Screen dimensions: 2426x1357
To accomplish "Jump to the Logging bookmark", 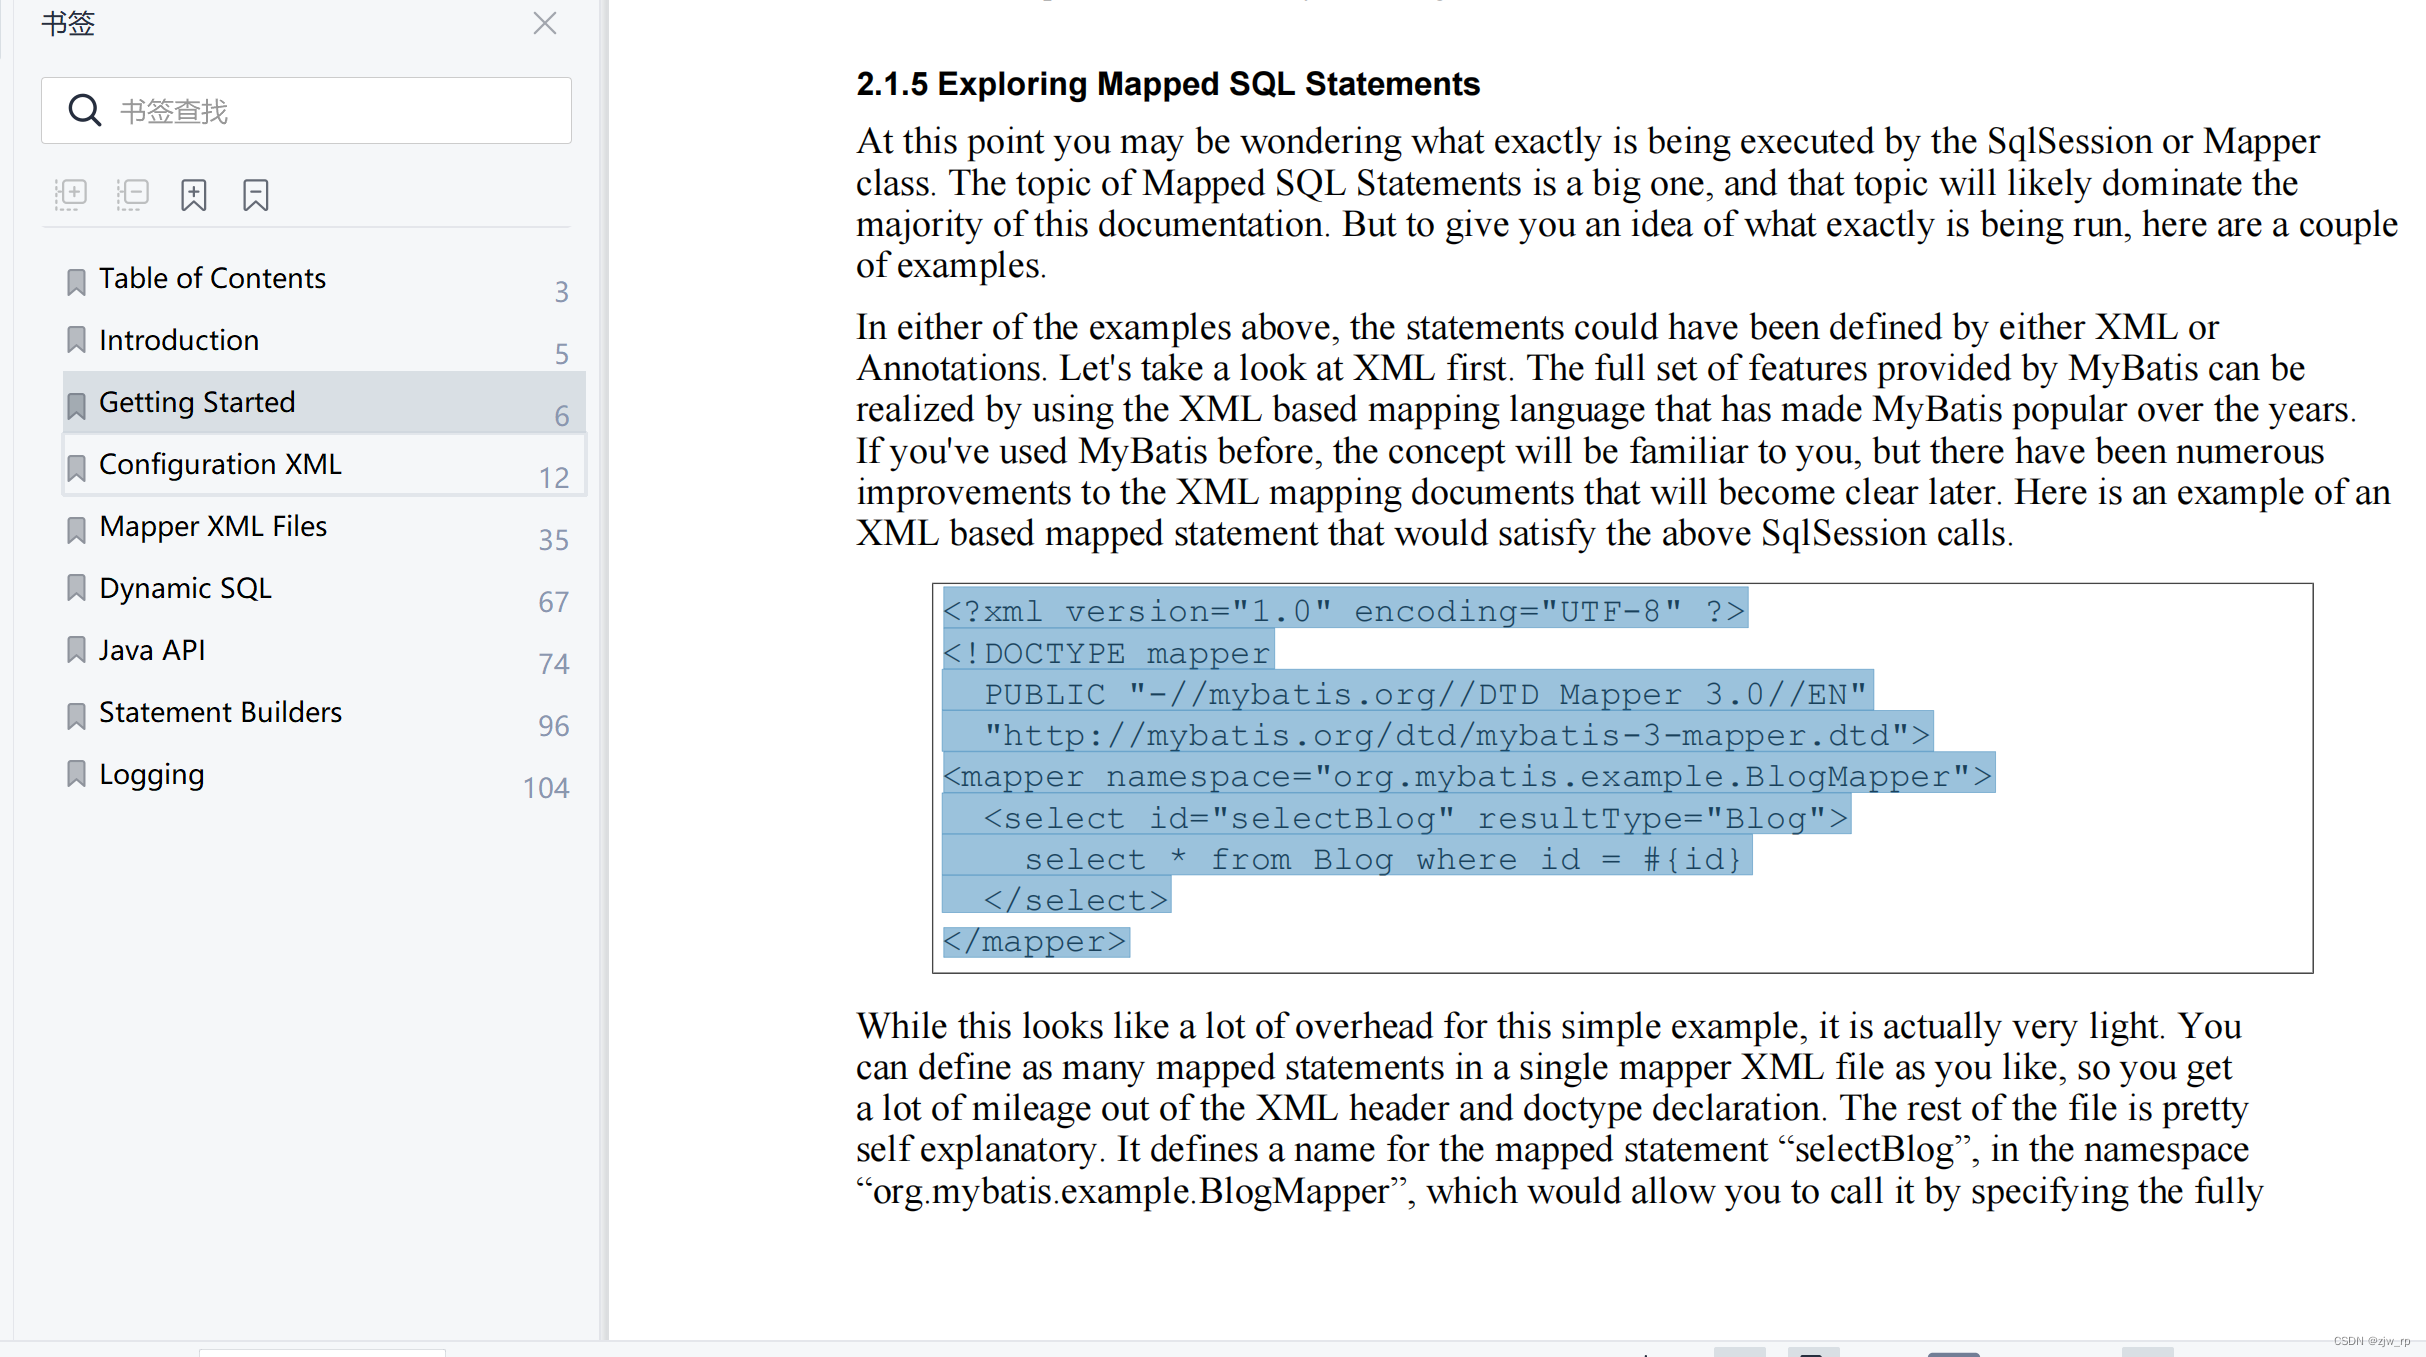I will coord(152,774).
